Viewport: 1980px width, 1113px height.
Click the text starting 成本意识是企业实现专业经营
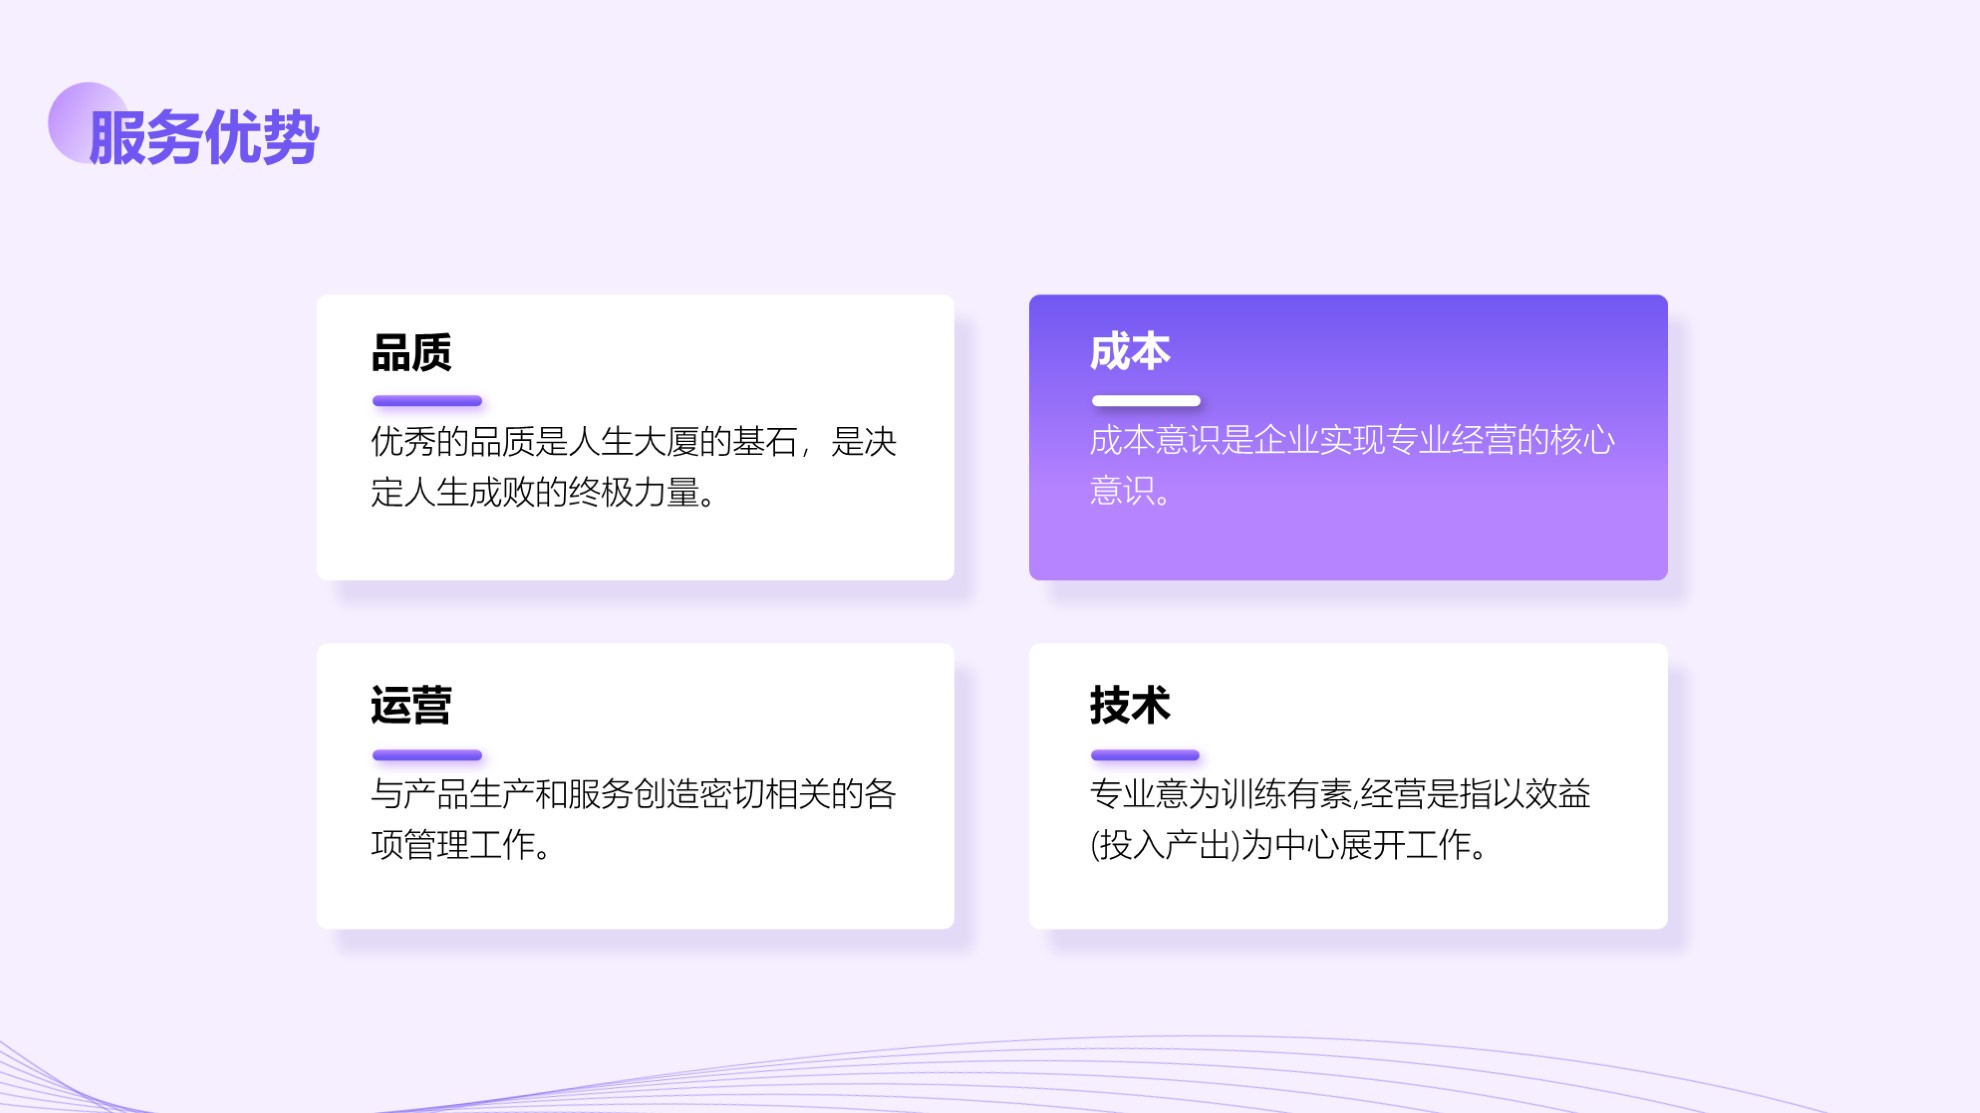pos(1352,465)
